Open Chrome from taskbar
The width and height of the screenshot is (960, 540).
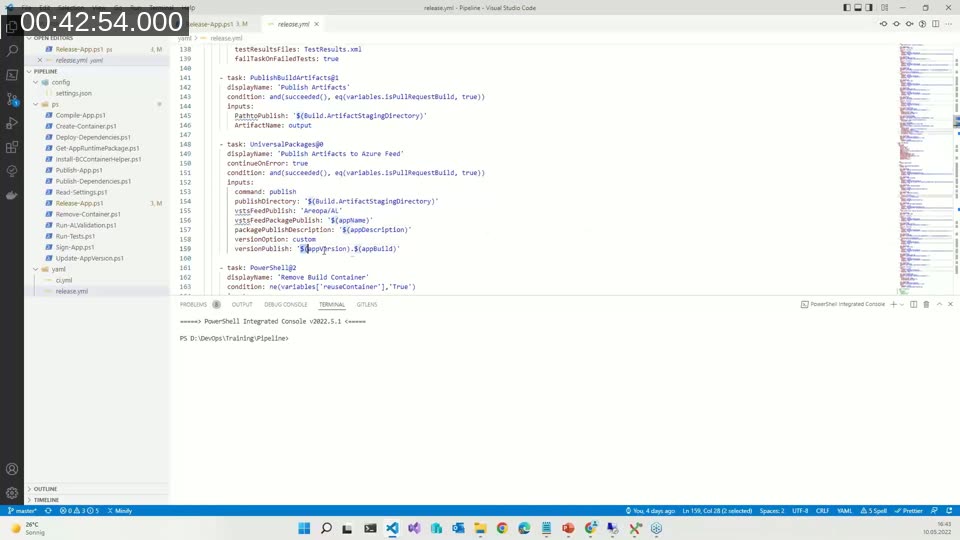tap(502, 528)
